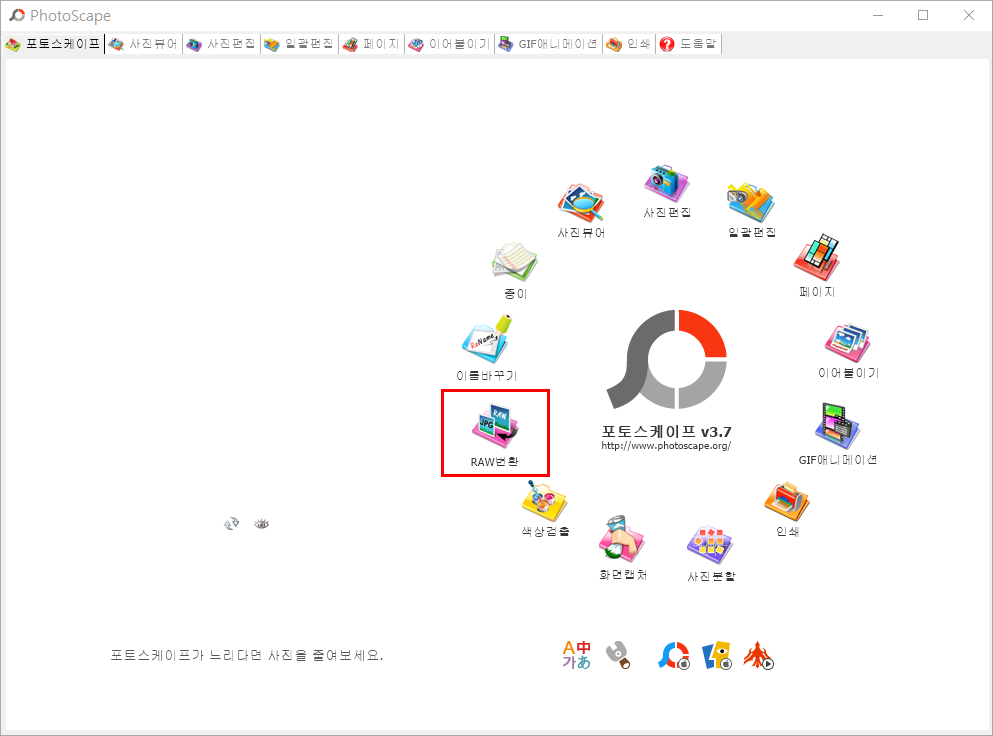
Task: Open the language selection icon (A中가あ)
Action: tap(576, 654)
